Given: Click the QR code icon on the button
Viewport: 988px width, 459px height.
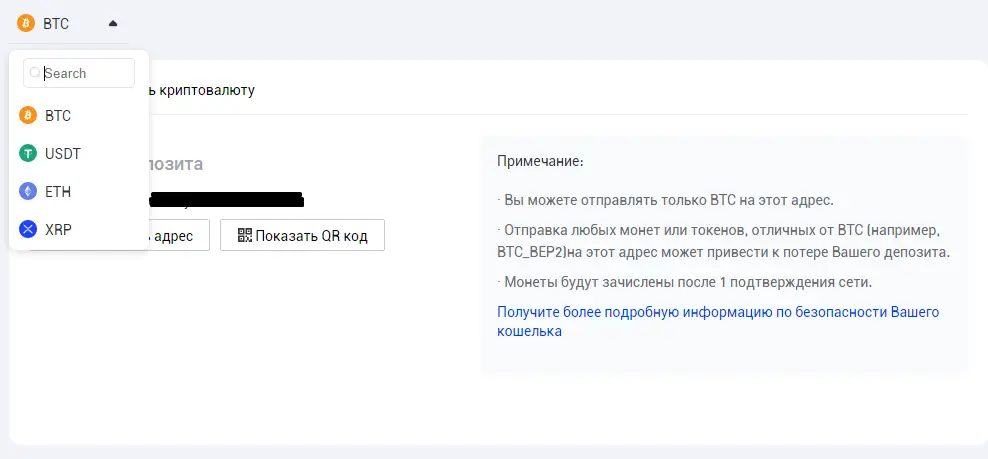Looking at the screenshot, I should click(x=244, y=235).
